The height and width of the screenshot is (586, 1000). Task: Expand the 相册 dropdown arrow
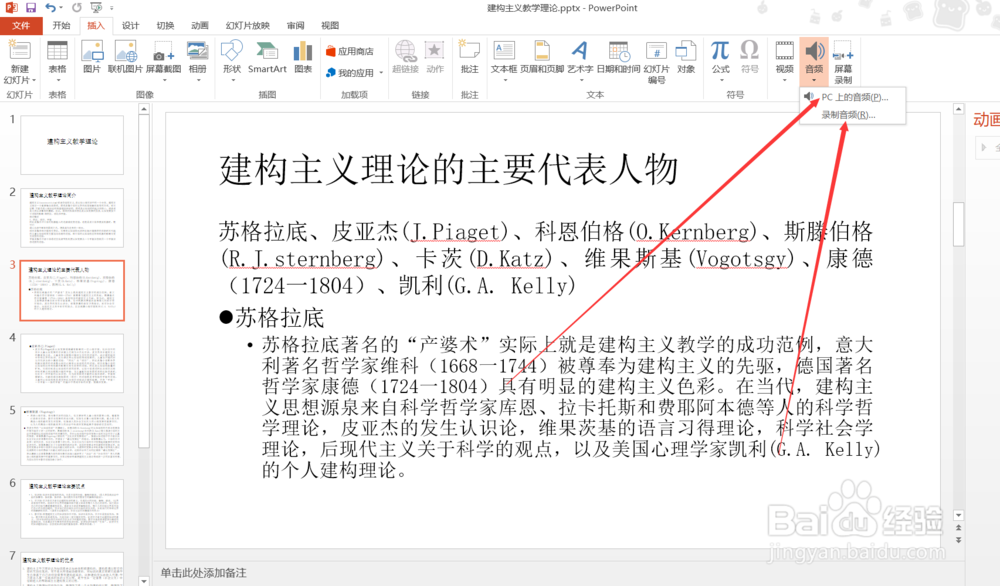click(198, 80)
